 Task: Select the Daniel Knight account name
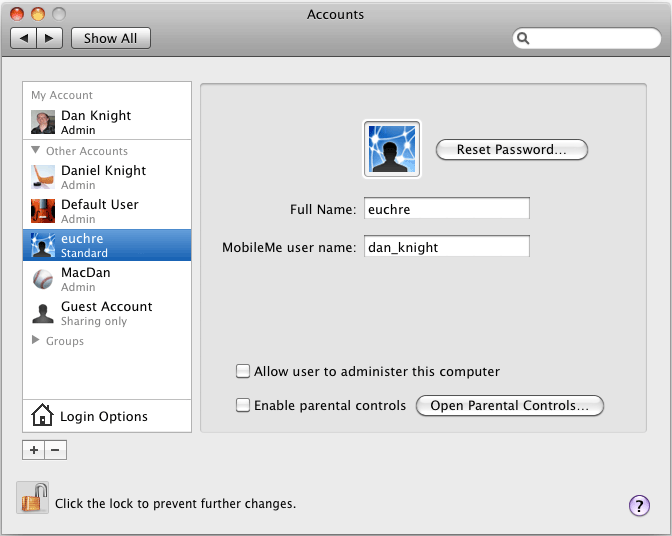pos(103,171)
